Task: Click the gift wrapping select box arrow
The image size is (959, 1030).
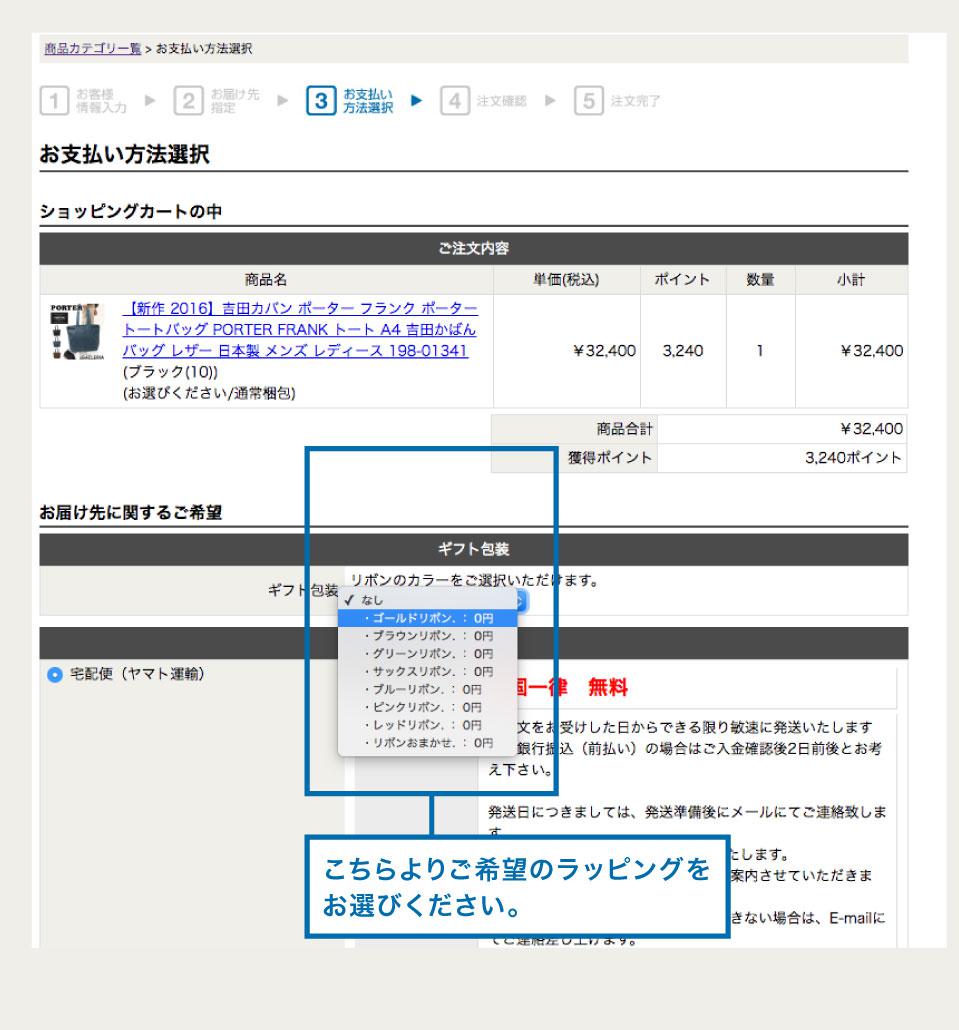Action: pyautogui.click(x=521, y=601)
